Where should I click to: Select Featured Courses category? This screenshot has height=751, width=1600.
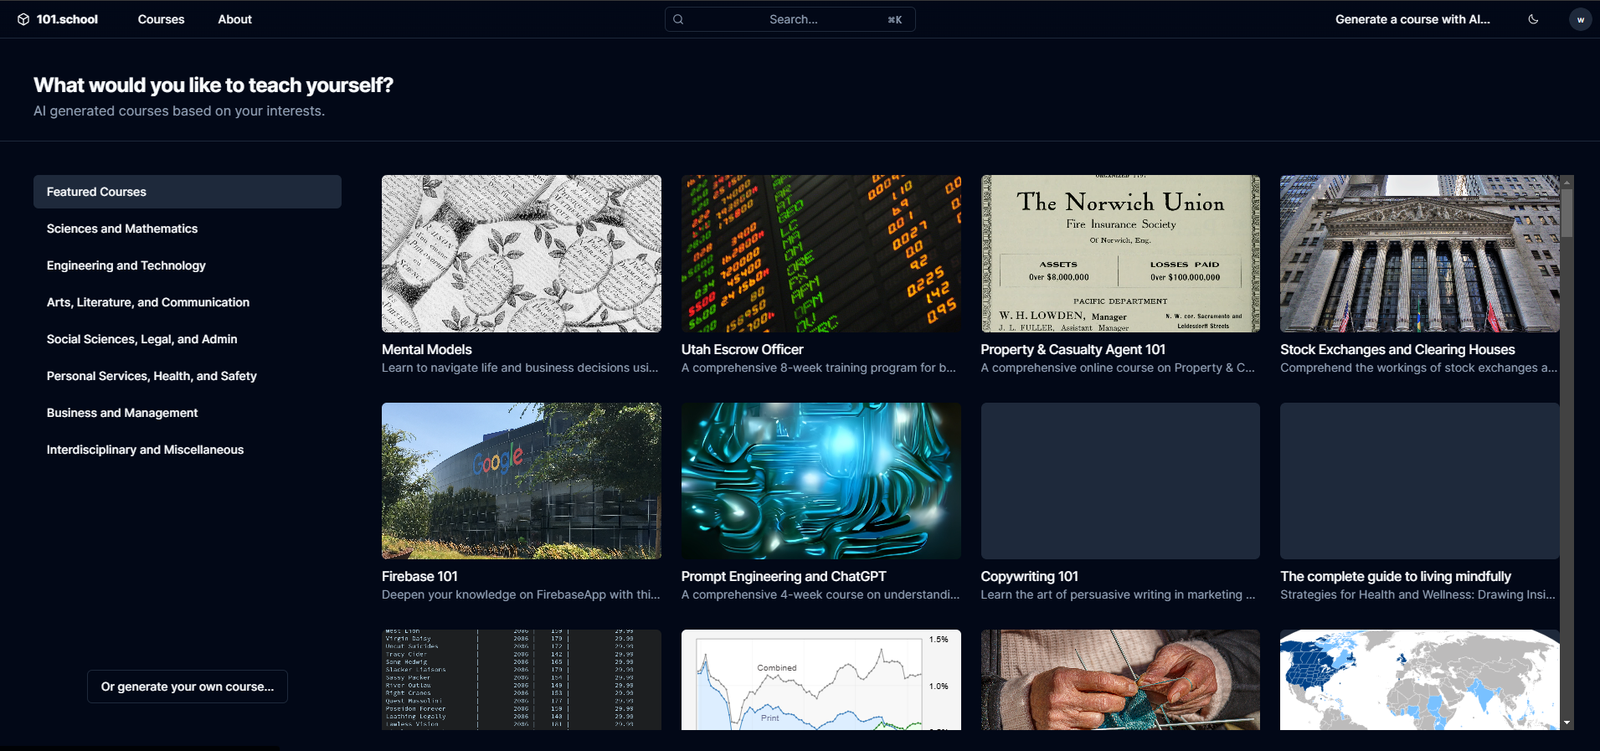pos(187,192)
